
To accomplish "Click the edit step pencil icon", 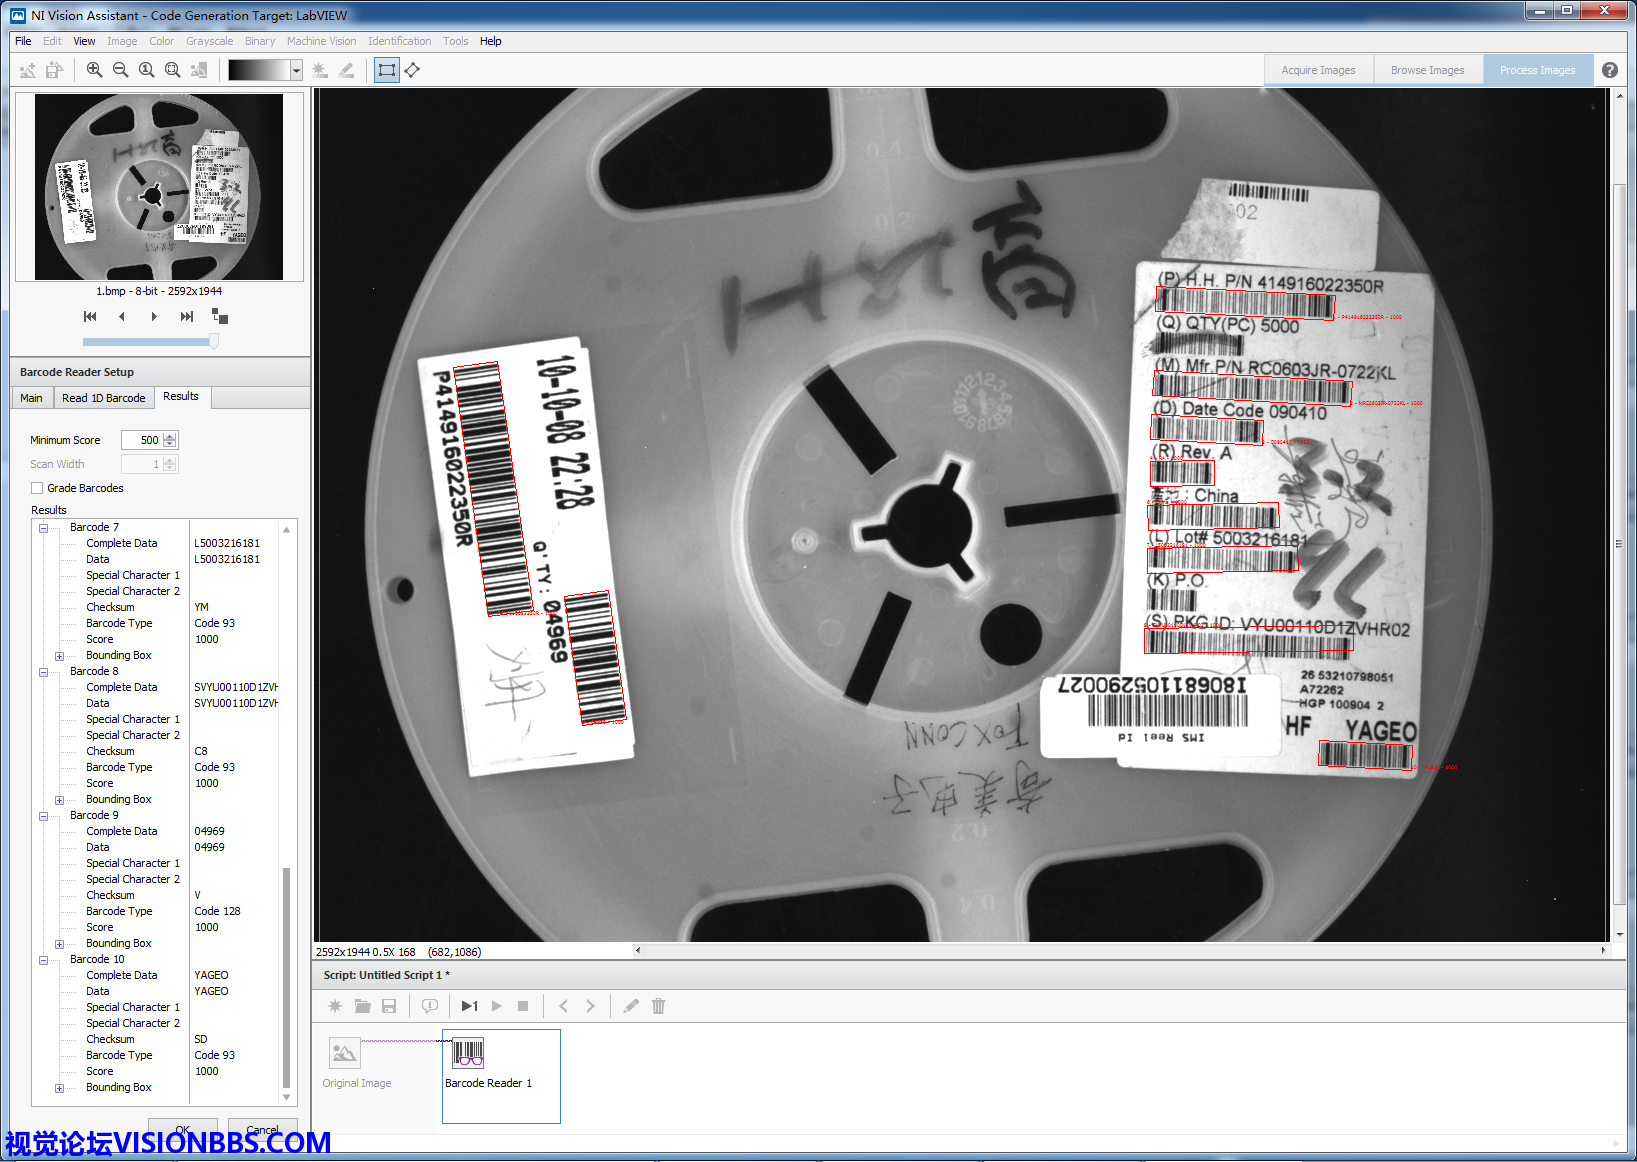I will (631, 1006).
